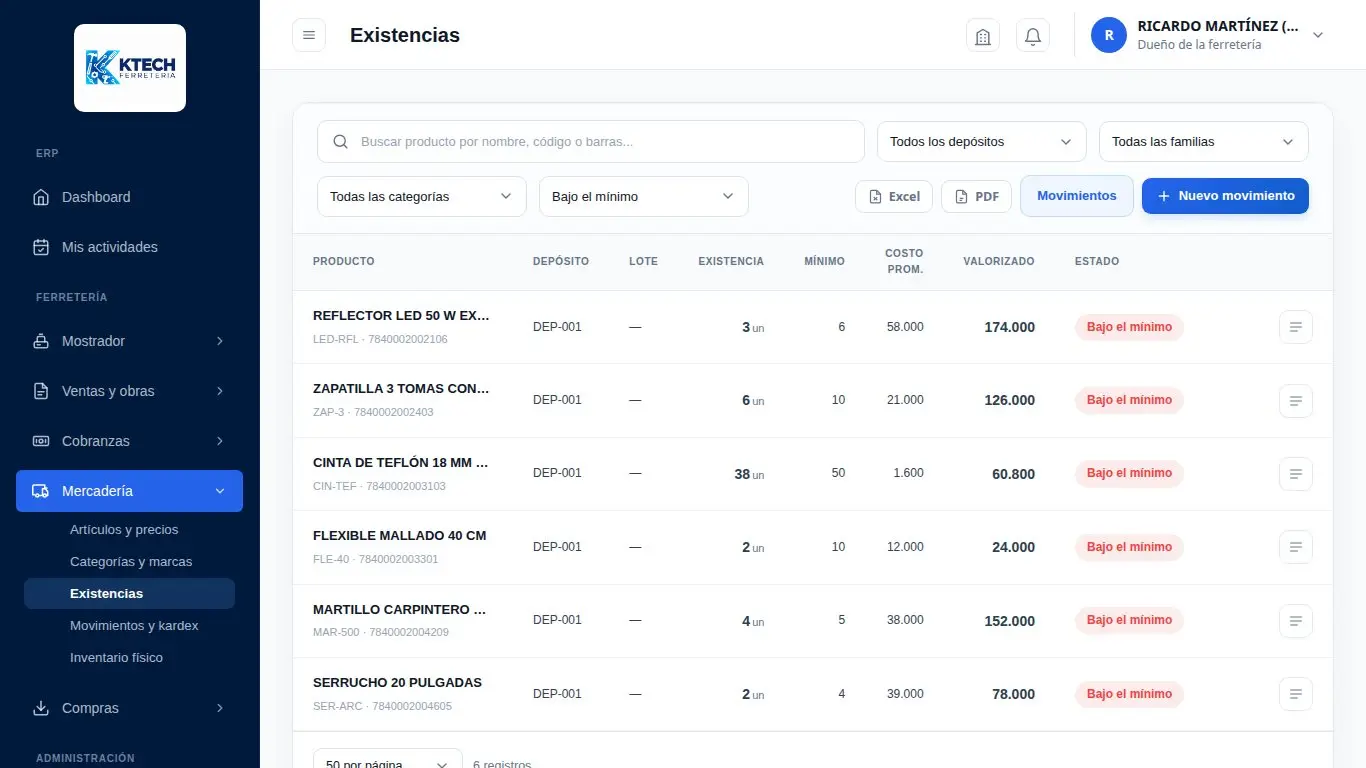Click the Mis actividades calendar icon
Image resolution: width=1366 pixels, height=768 pixels.
tap(41, 247)
